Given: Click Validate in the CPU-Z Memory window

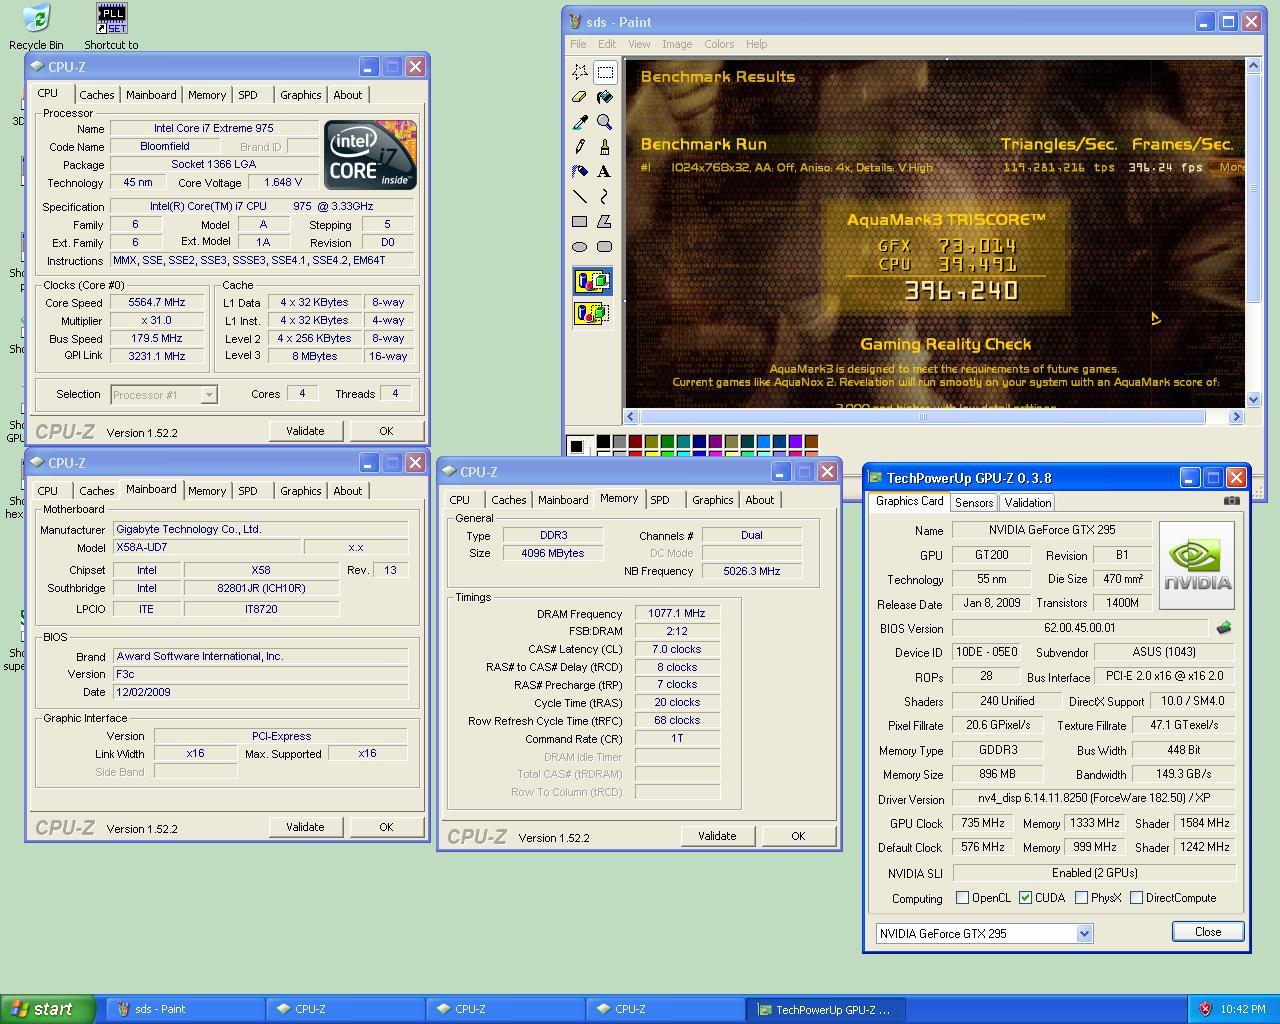Looking at the screenshot, I should tap(717, 836).
